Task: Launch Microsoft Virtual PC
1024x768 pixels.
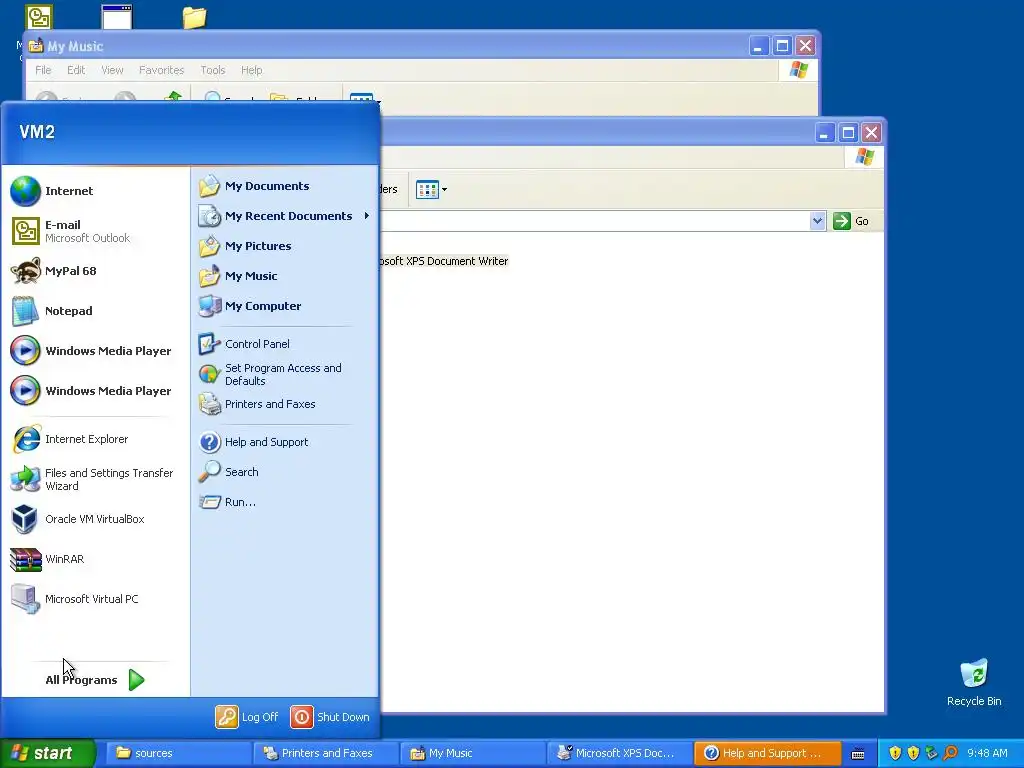Action: point(95,599)
